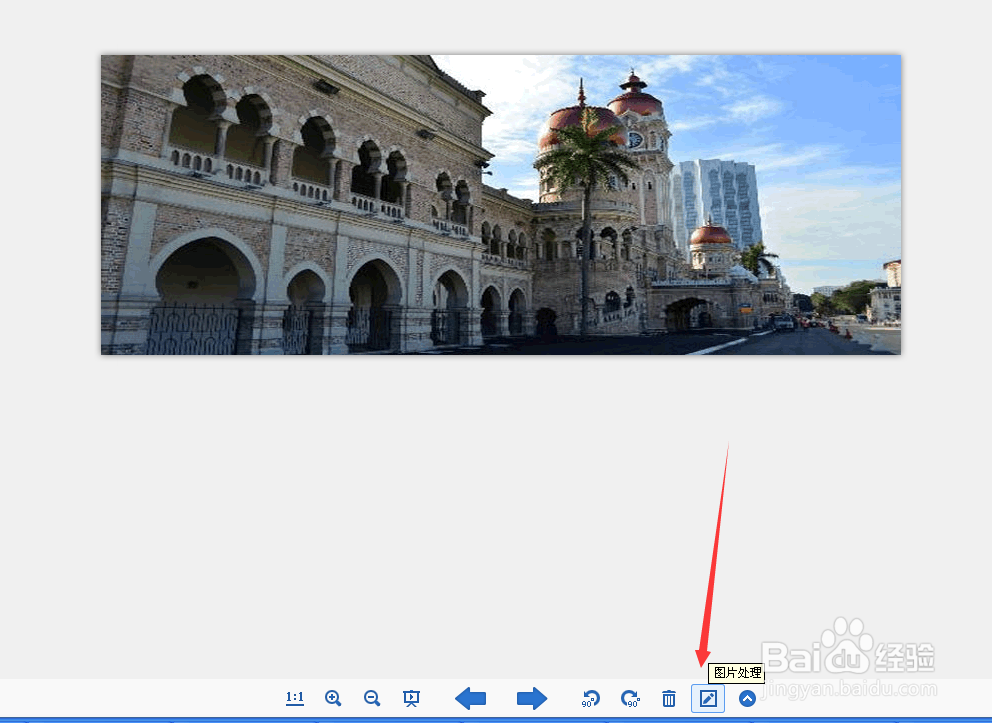Advance to next image with blue right arrow
Screen dimensions: 992x723
pos(531,699)
